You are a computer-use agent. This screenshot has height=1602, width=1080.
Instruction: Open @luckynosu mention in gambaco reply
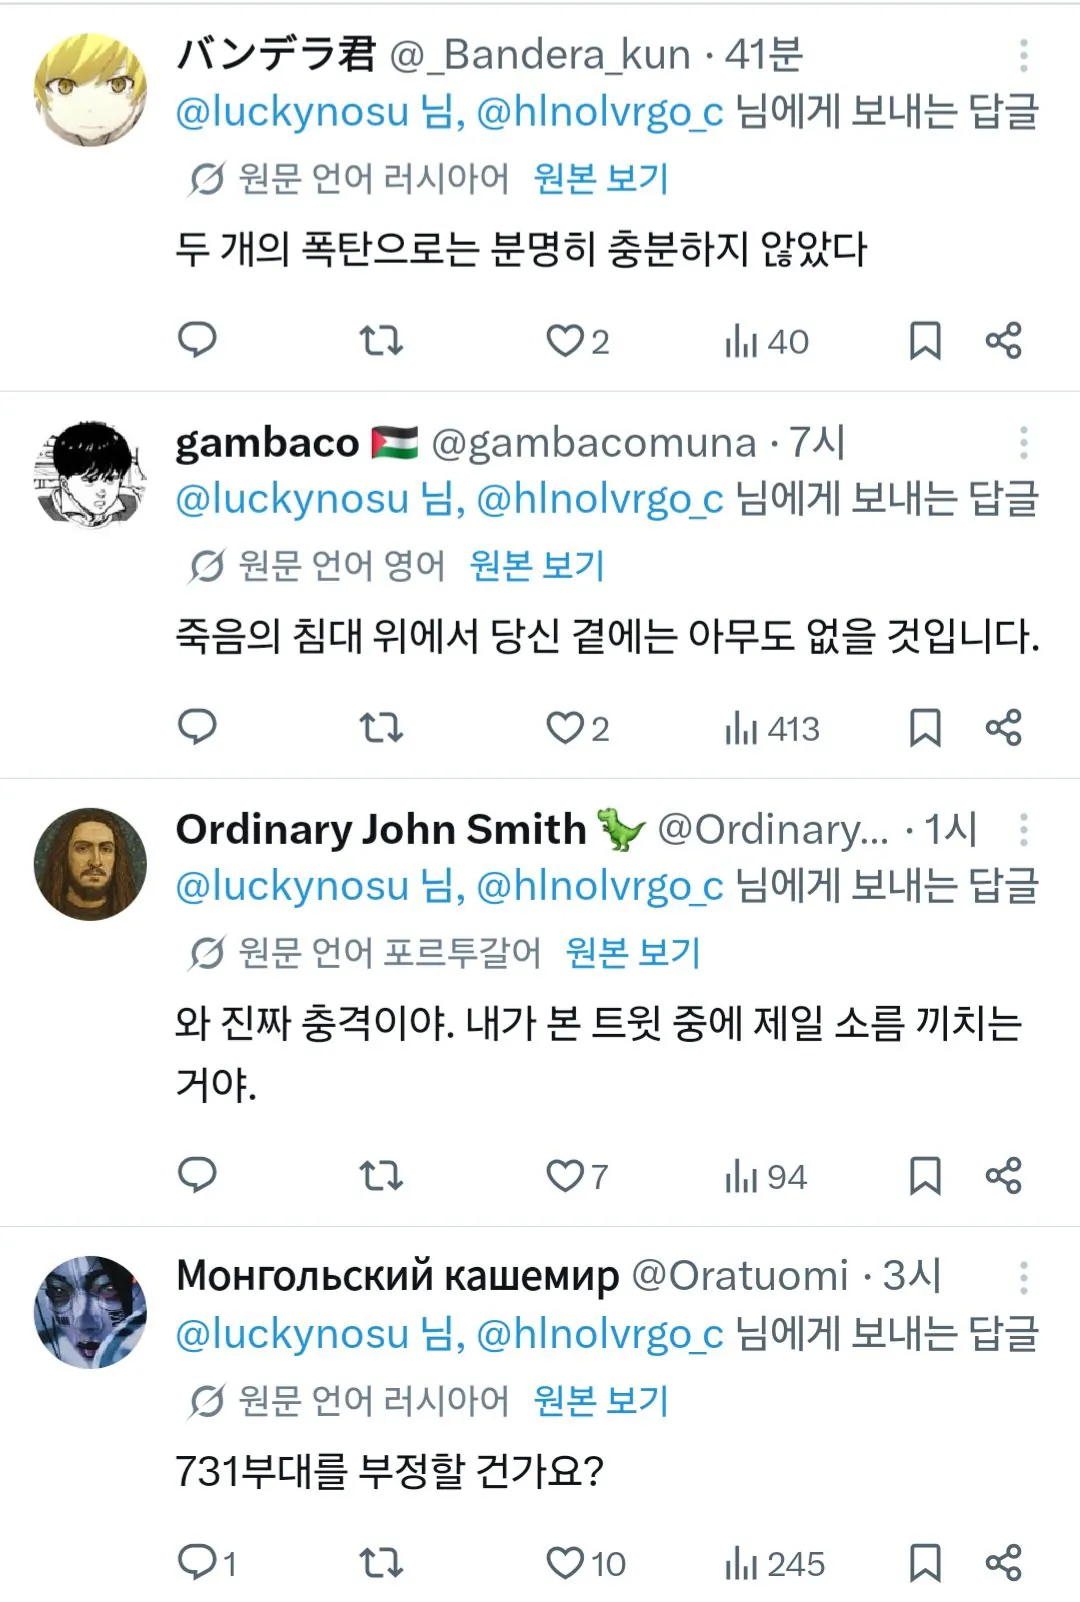(292, 499)
